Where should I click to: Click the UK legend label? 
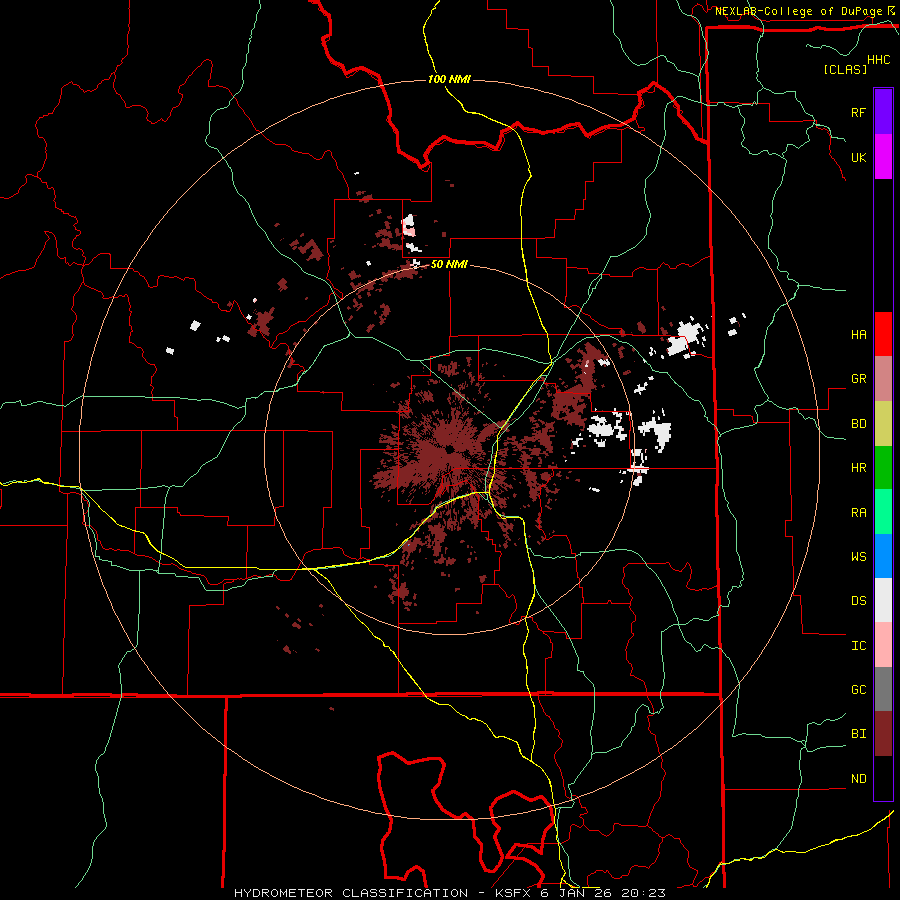858,157
